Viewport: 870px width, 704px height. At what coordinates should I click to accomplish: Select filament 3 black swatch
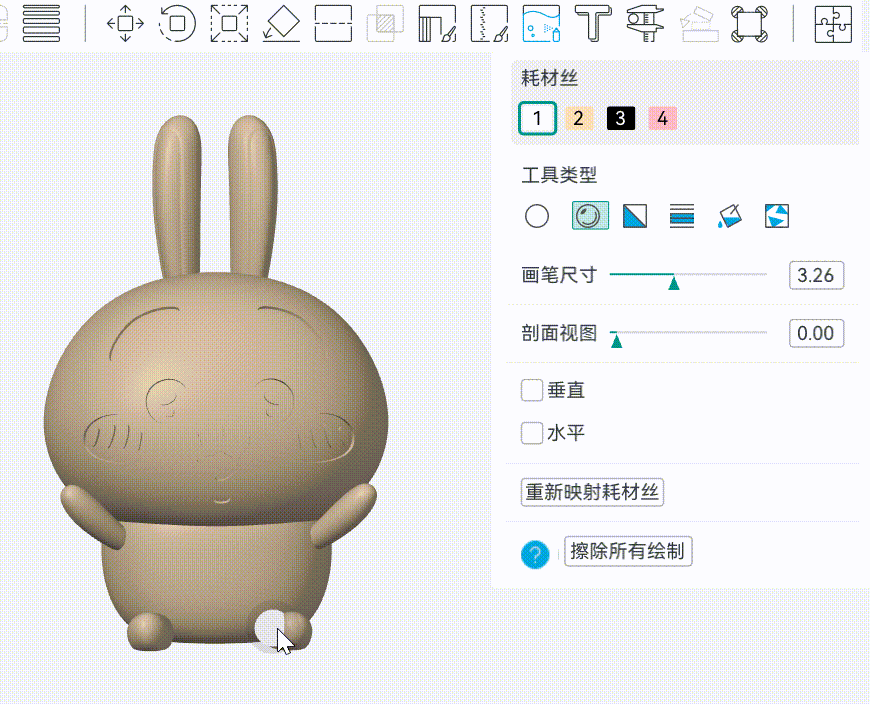[620, 118]
